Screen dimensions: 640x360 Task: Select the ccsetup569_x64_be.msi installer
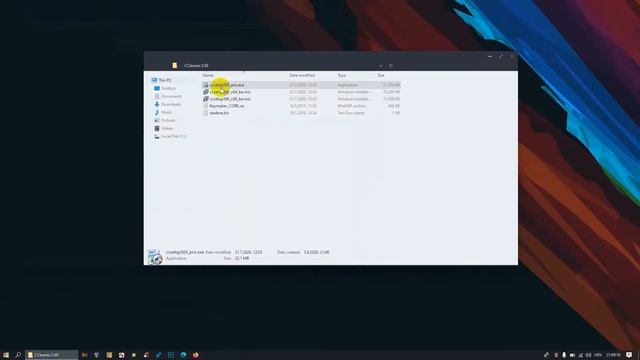(x=230, y=92)
